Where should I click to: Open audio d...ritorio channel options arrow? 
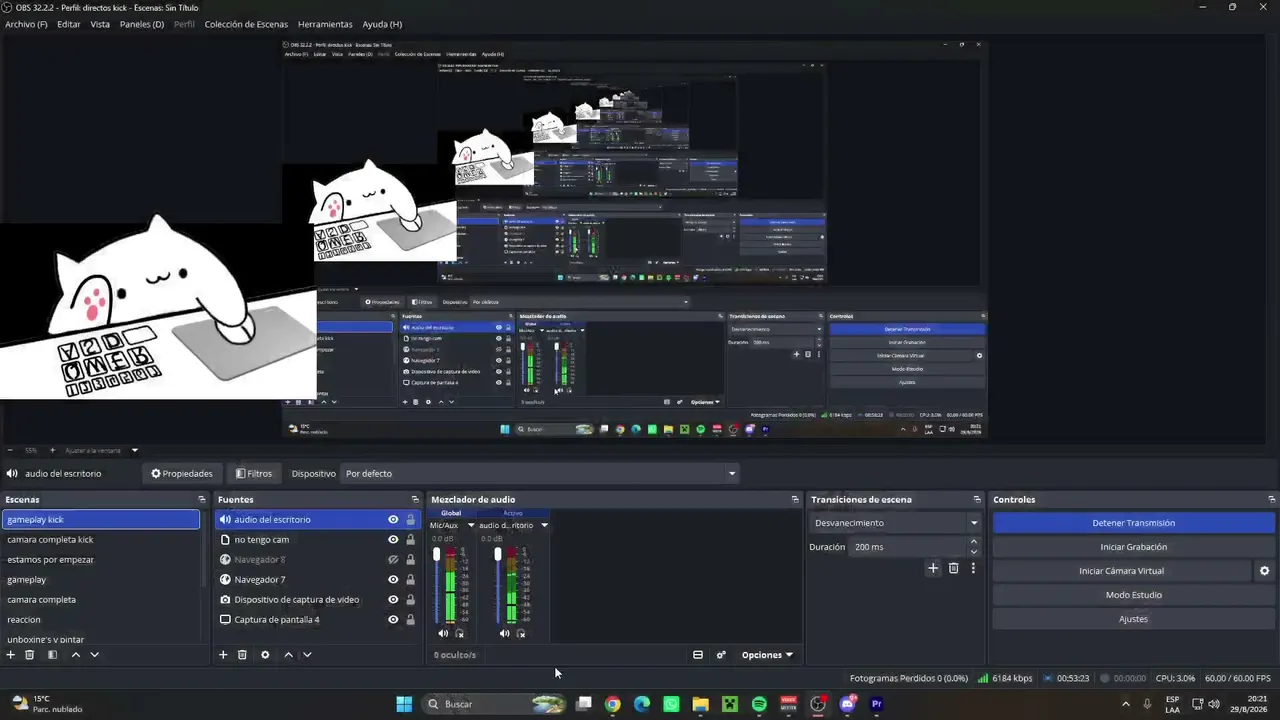click(x=544, y=525)
